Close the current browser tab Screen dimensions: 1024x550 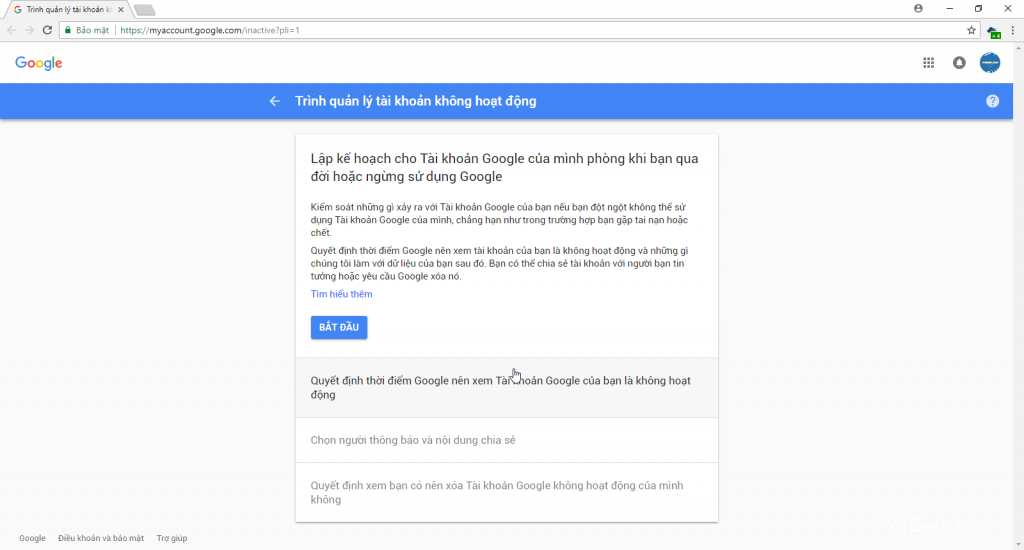121,10
